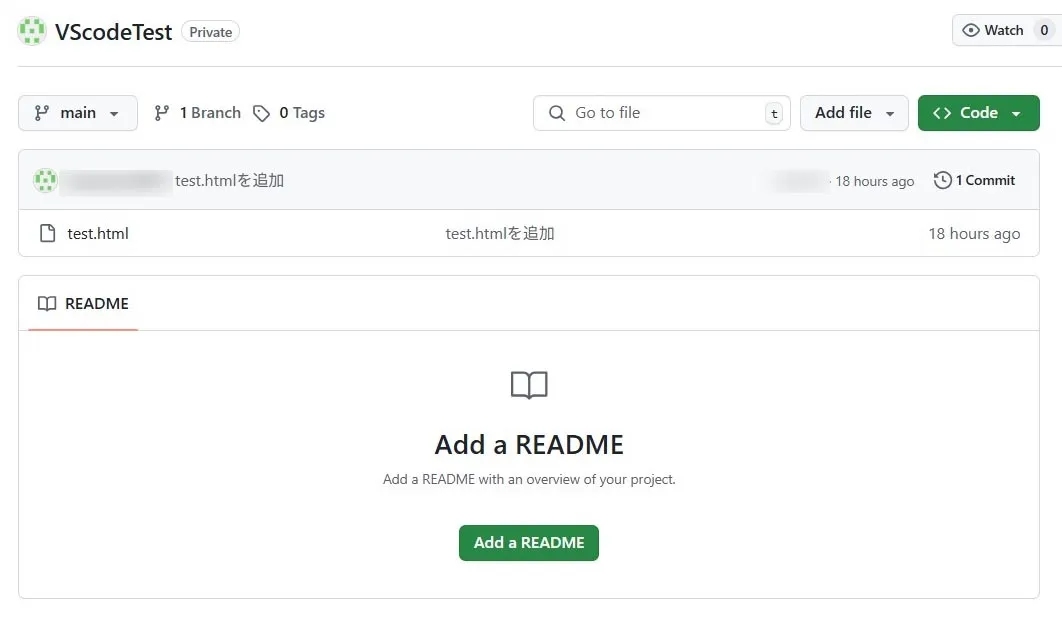The width and height of the screenshot is (1062, 618).
Task: Open the 1 Branch link
Action: point(210,113)
